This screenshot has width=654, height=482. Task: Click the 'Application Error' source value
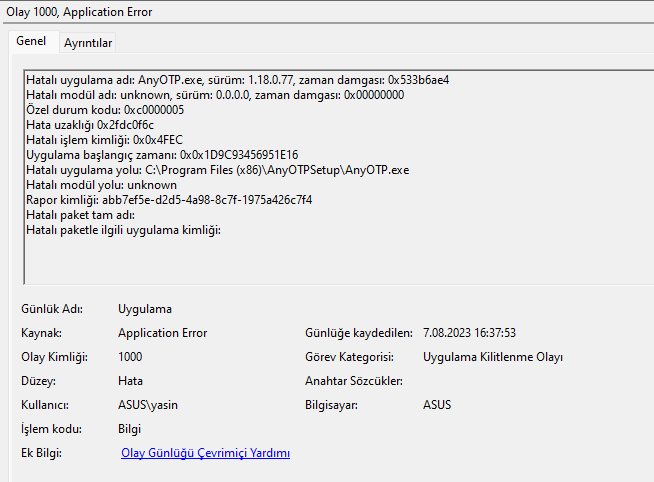(x=162, y=333)
